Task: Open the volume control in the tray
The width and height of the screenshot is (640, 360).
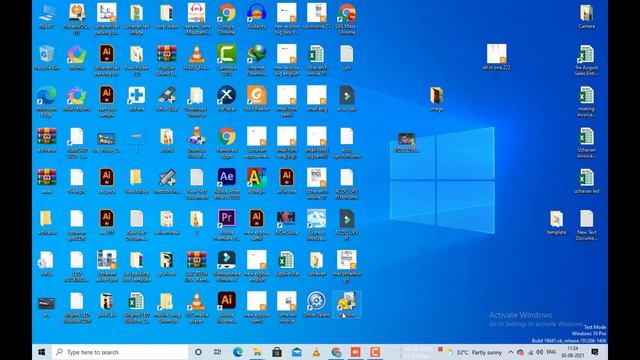Action: click(540, 352)
